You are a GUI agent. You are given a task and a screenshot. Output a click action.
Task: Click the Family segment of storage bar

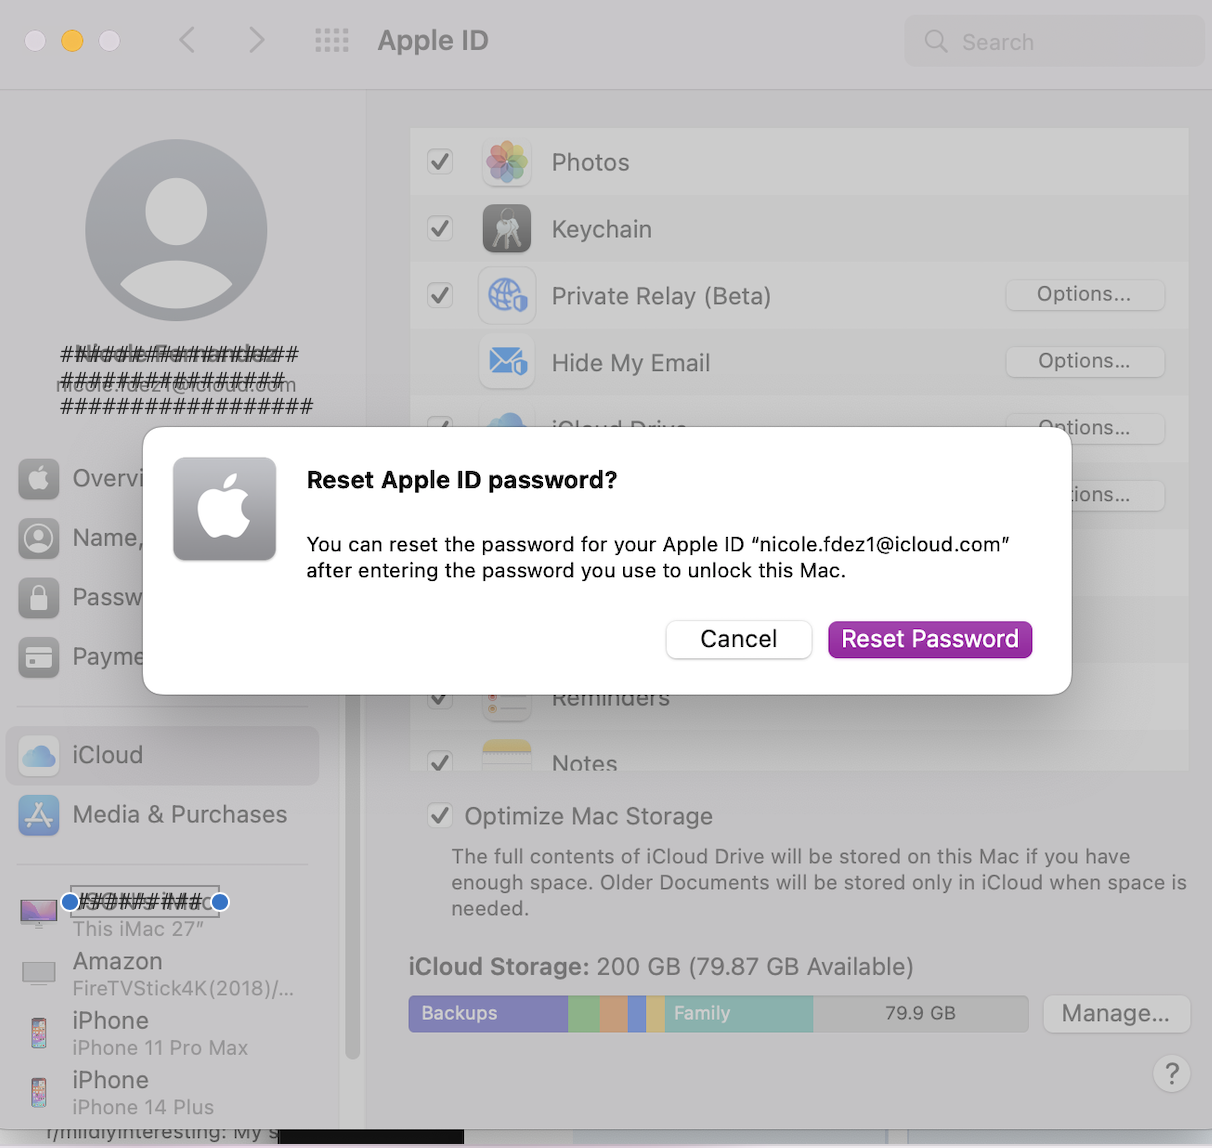click(739, 1013)
